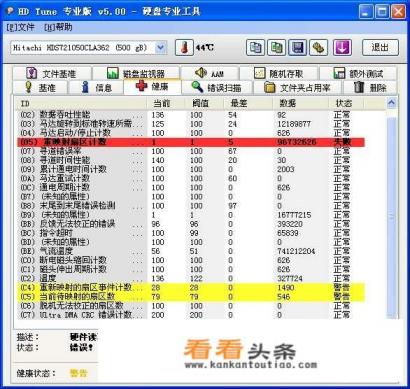Viewport: 410px width, 389px height.
Task: Click the copy screenshot to clipboard icon
Action: [x=276, y=47]
